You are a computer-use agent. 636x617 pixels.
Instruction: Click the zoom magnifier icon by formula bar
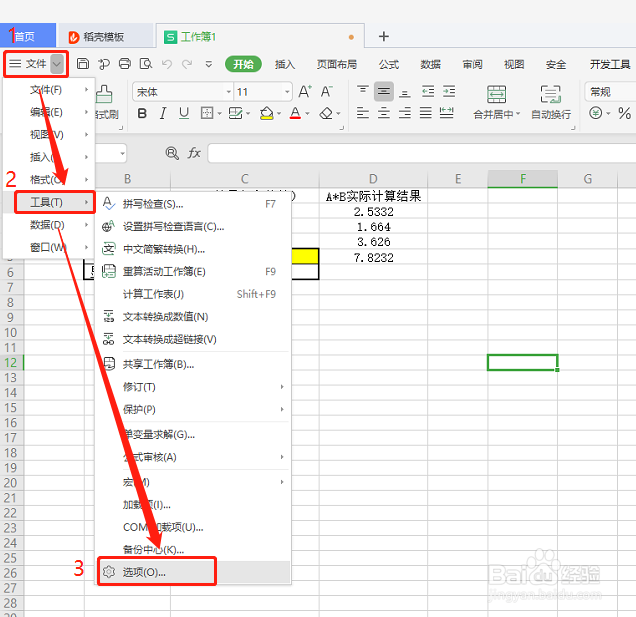pos(172,153)
